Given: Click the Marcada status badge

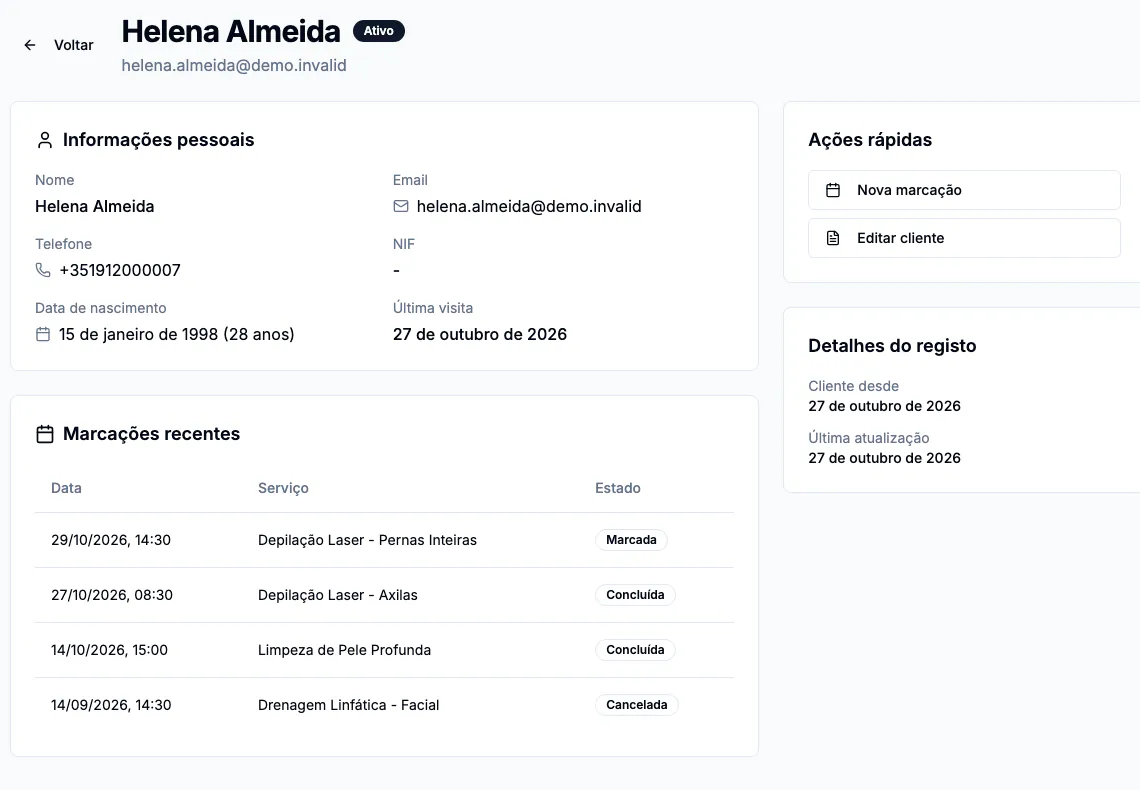Looking at the screenshot, I should click(x=631, y=540).
